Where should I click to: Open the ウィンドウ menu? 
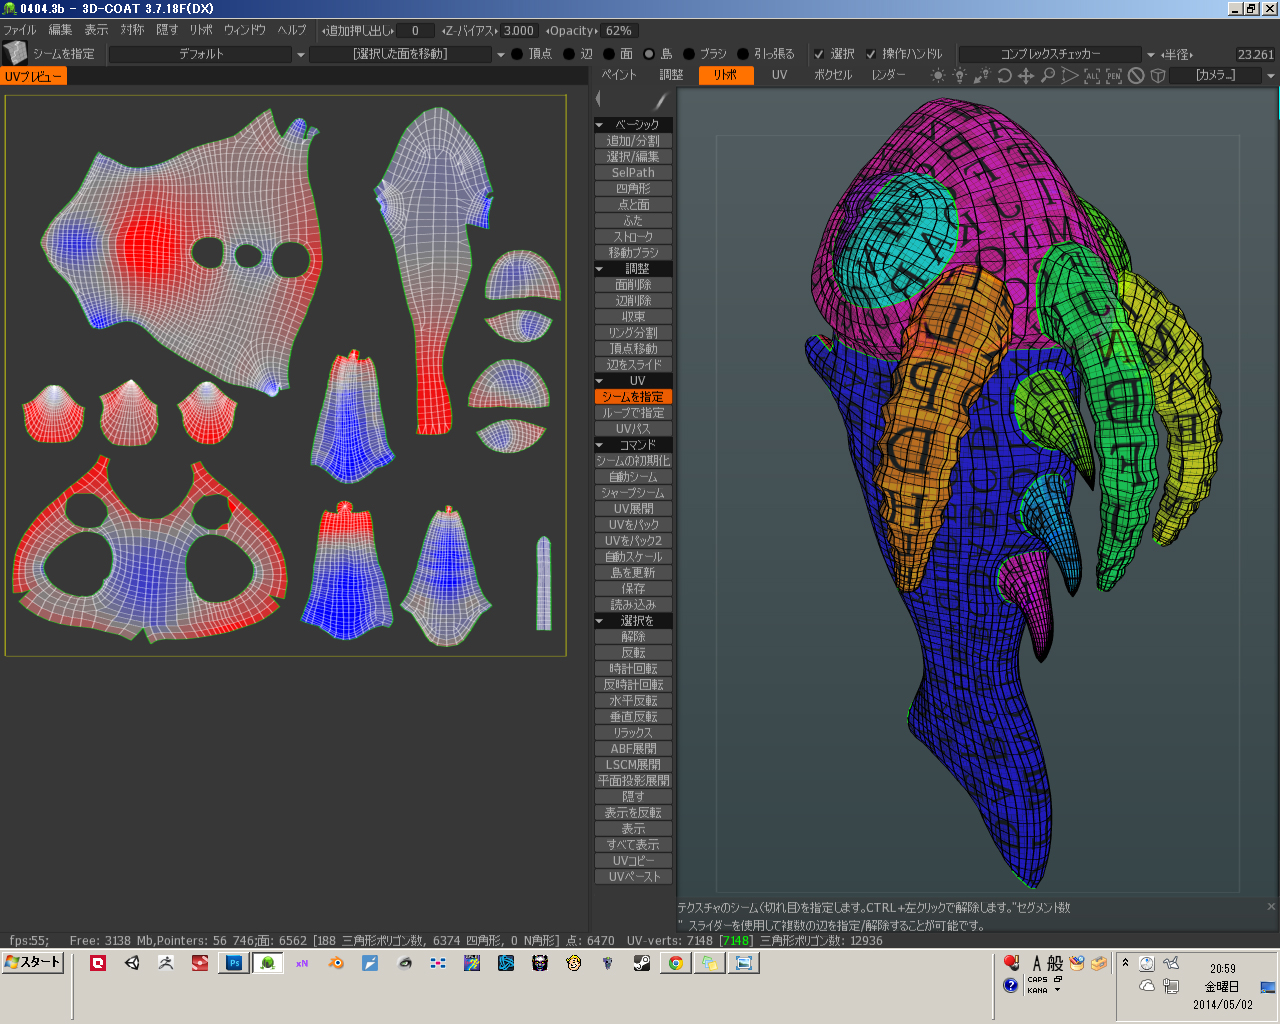[x=245, y=30]
